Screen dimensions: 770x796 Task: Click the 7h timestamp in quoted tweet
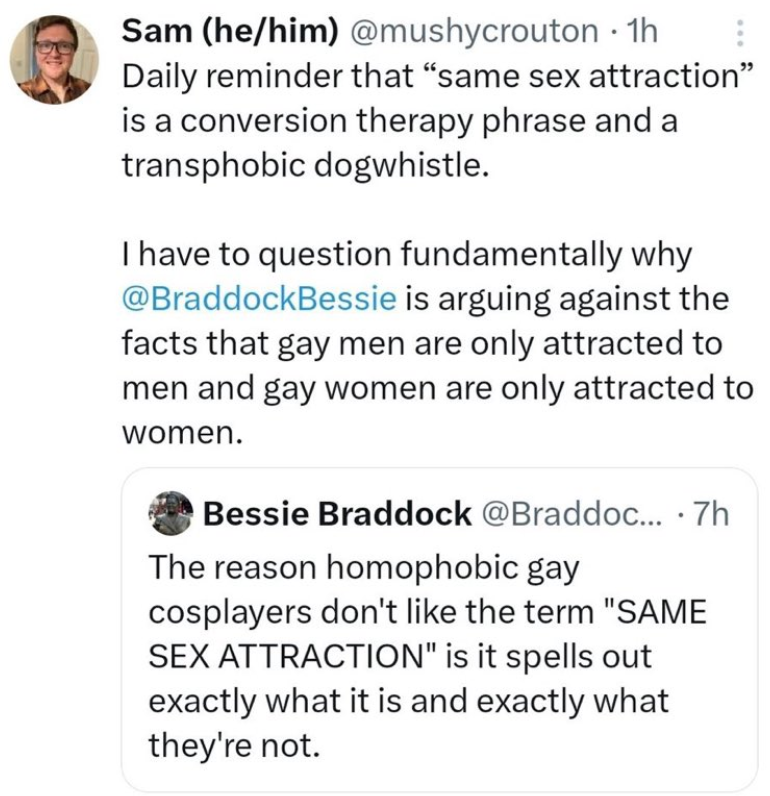pyautogui.click(x=711, y=514)
